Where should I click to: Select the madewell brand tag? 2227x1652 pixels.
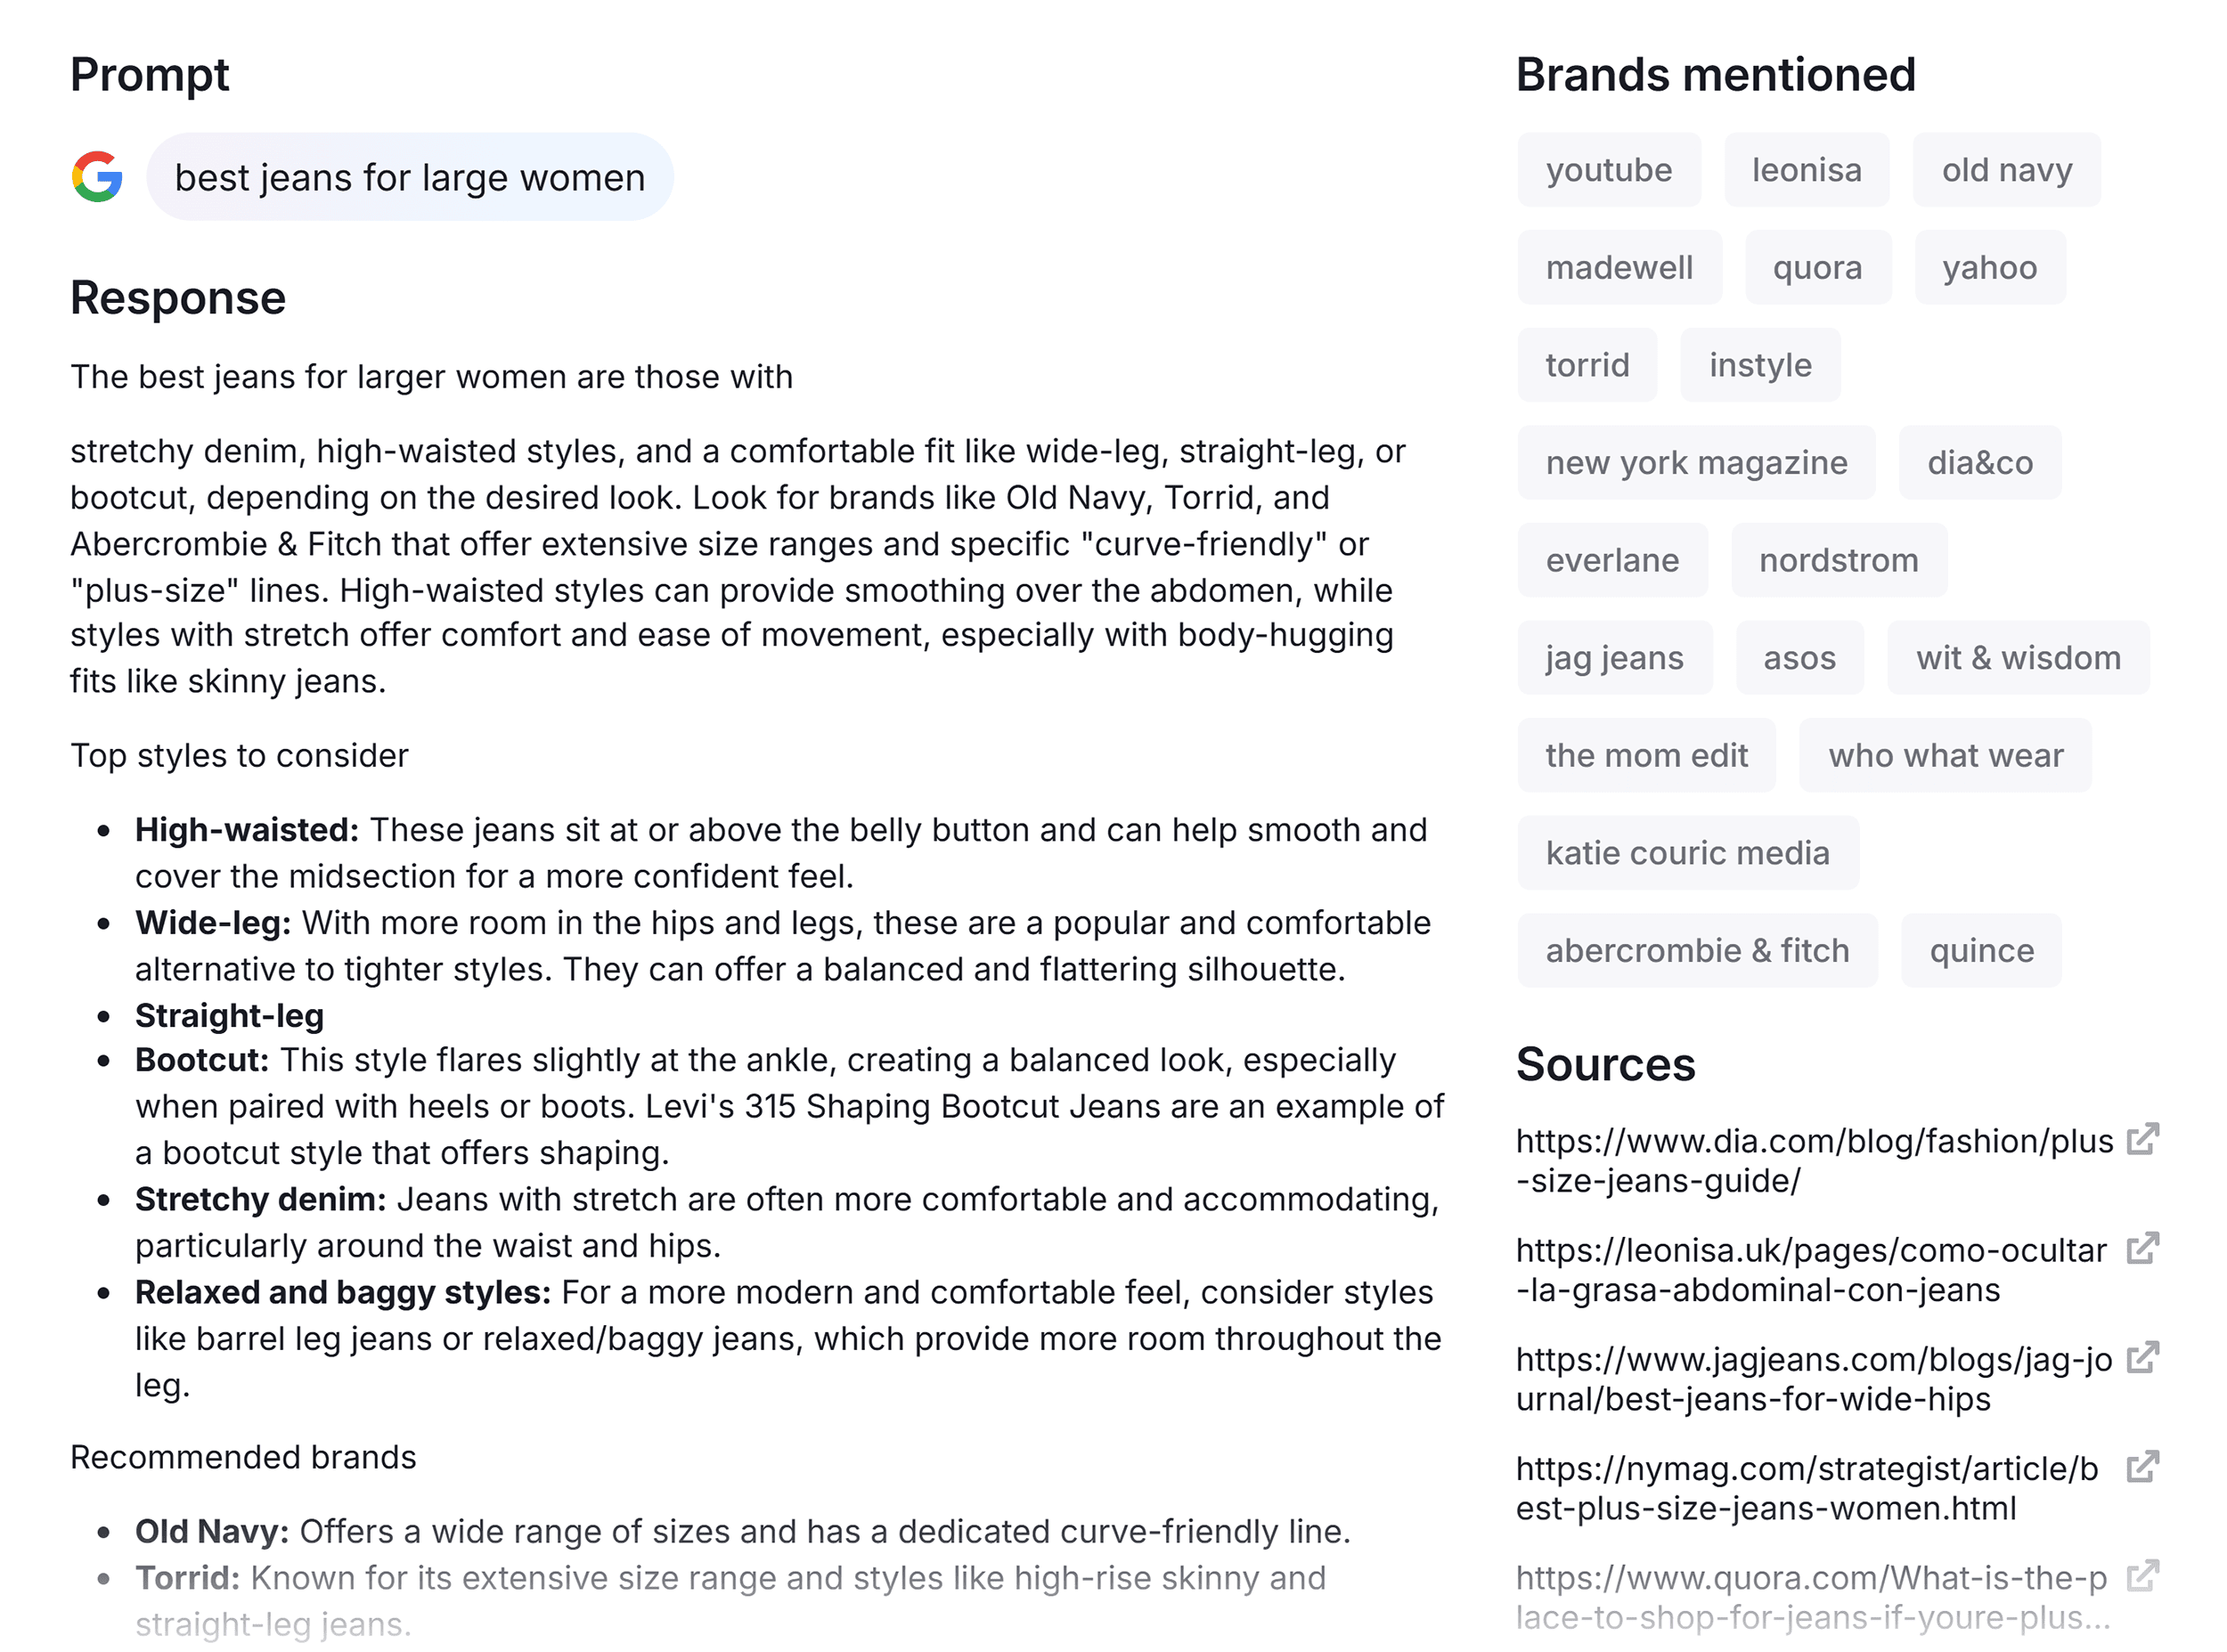tap(1620, 267)
